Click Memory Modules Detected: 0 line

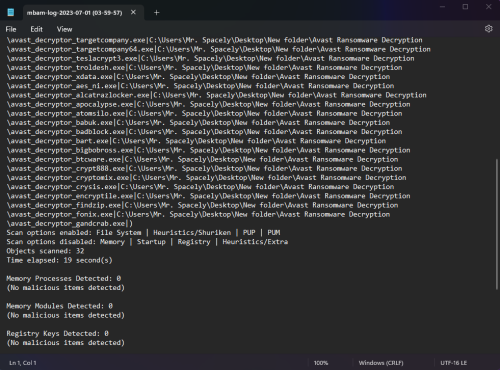point(60,306)
